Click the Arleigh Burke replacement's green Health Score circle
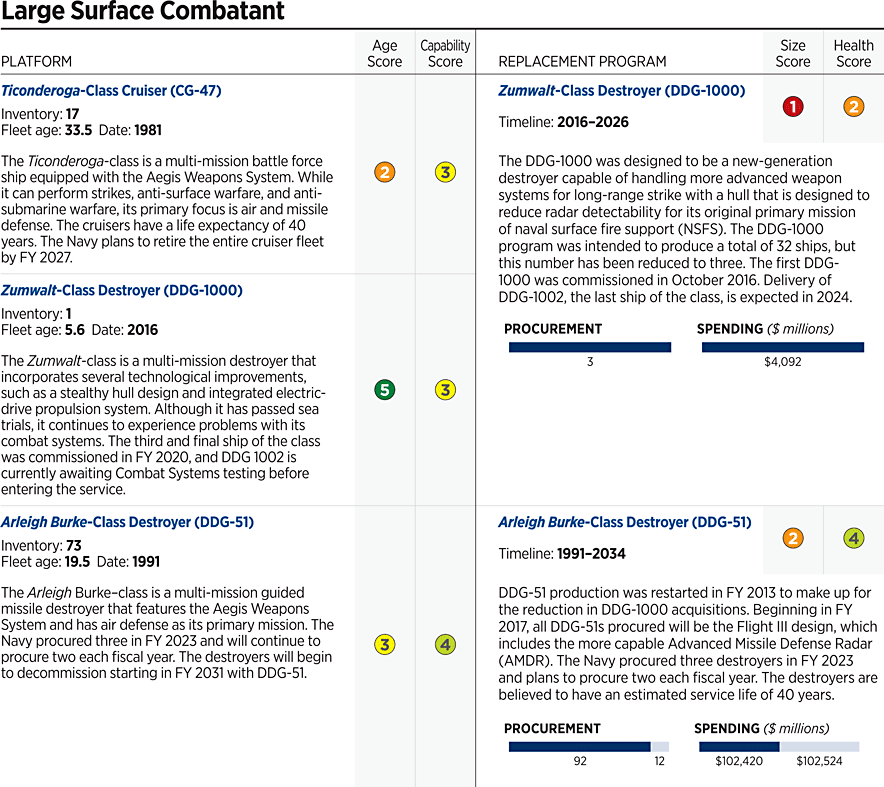 pos(853,538)
